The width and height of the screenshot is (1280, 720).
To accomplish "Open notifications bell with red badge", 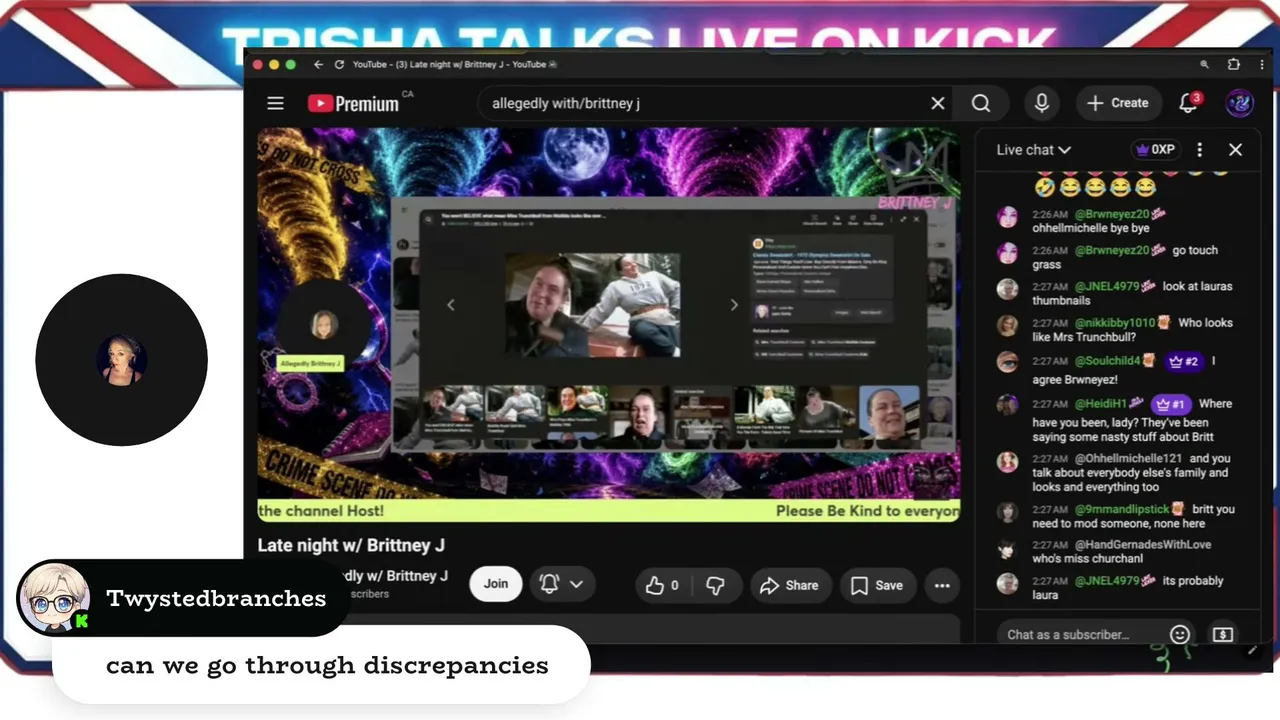I will click(x=1189, y=102).
